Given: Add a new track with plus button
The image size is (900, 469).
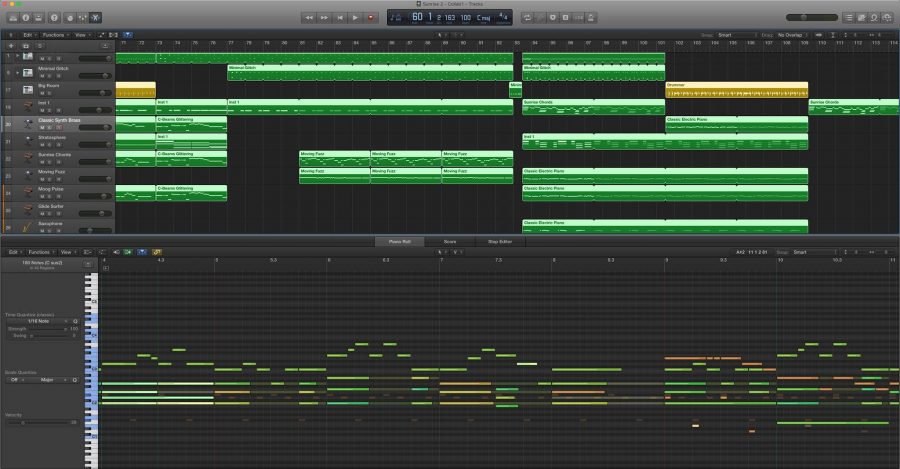Looking at the screenshot, I should pyautogui.click(x=11, y=46).
